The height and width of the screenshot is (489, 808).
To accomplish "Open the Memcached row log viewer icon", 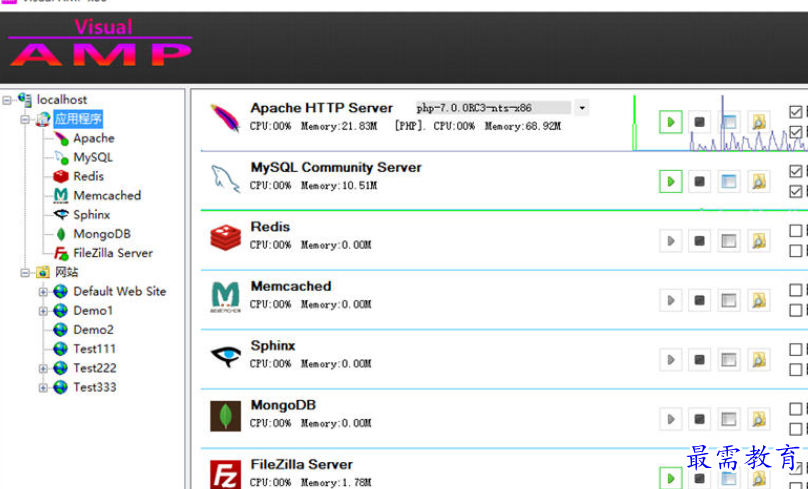I will [x=759, y=300].
